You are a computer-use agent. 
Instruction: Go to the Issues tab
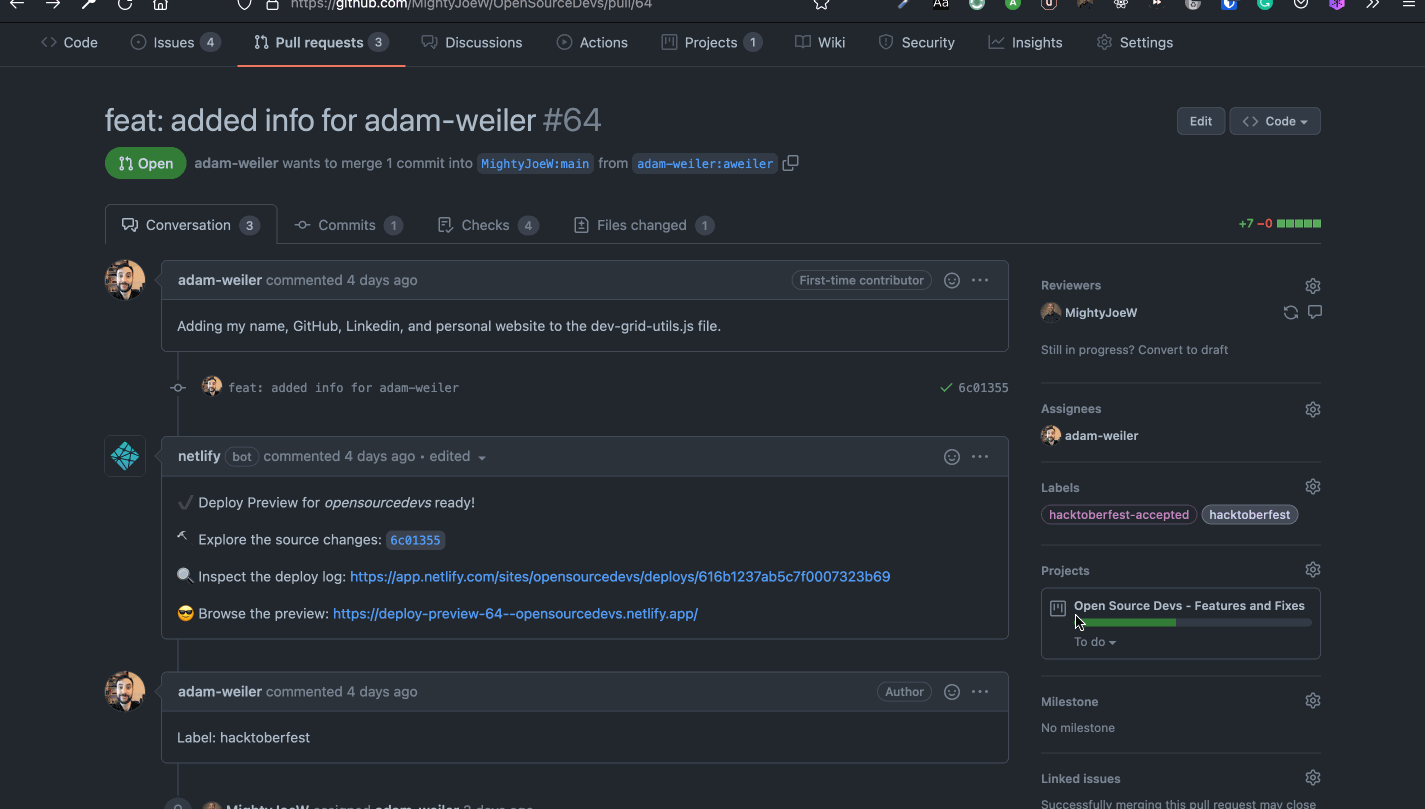175,42
